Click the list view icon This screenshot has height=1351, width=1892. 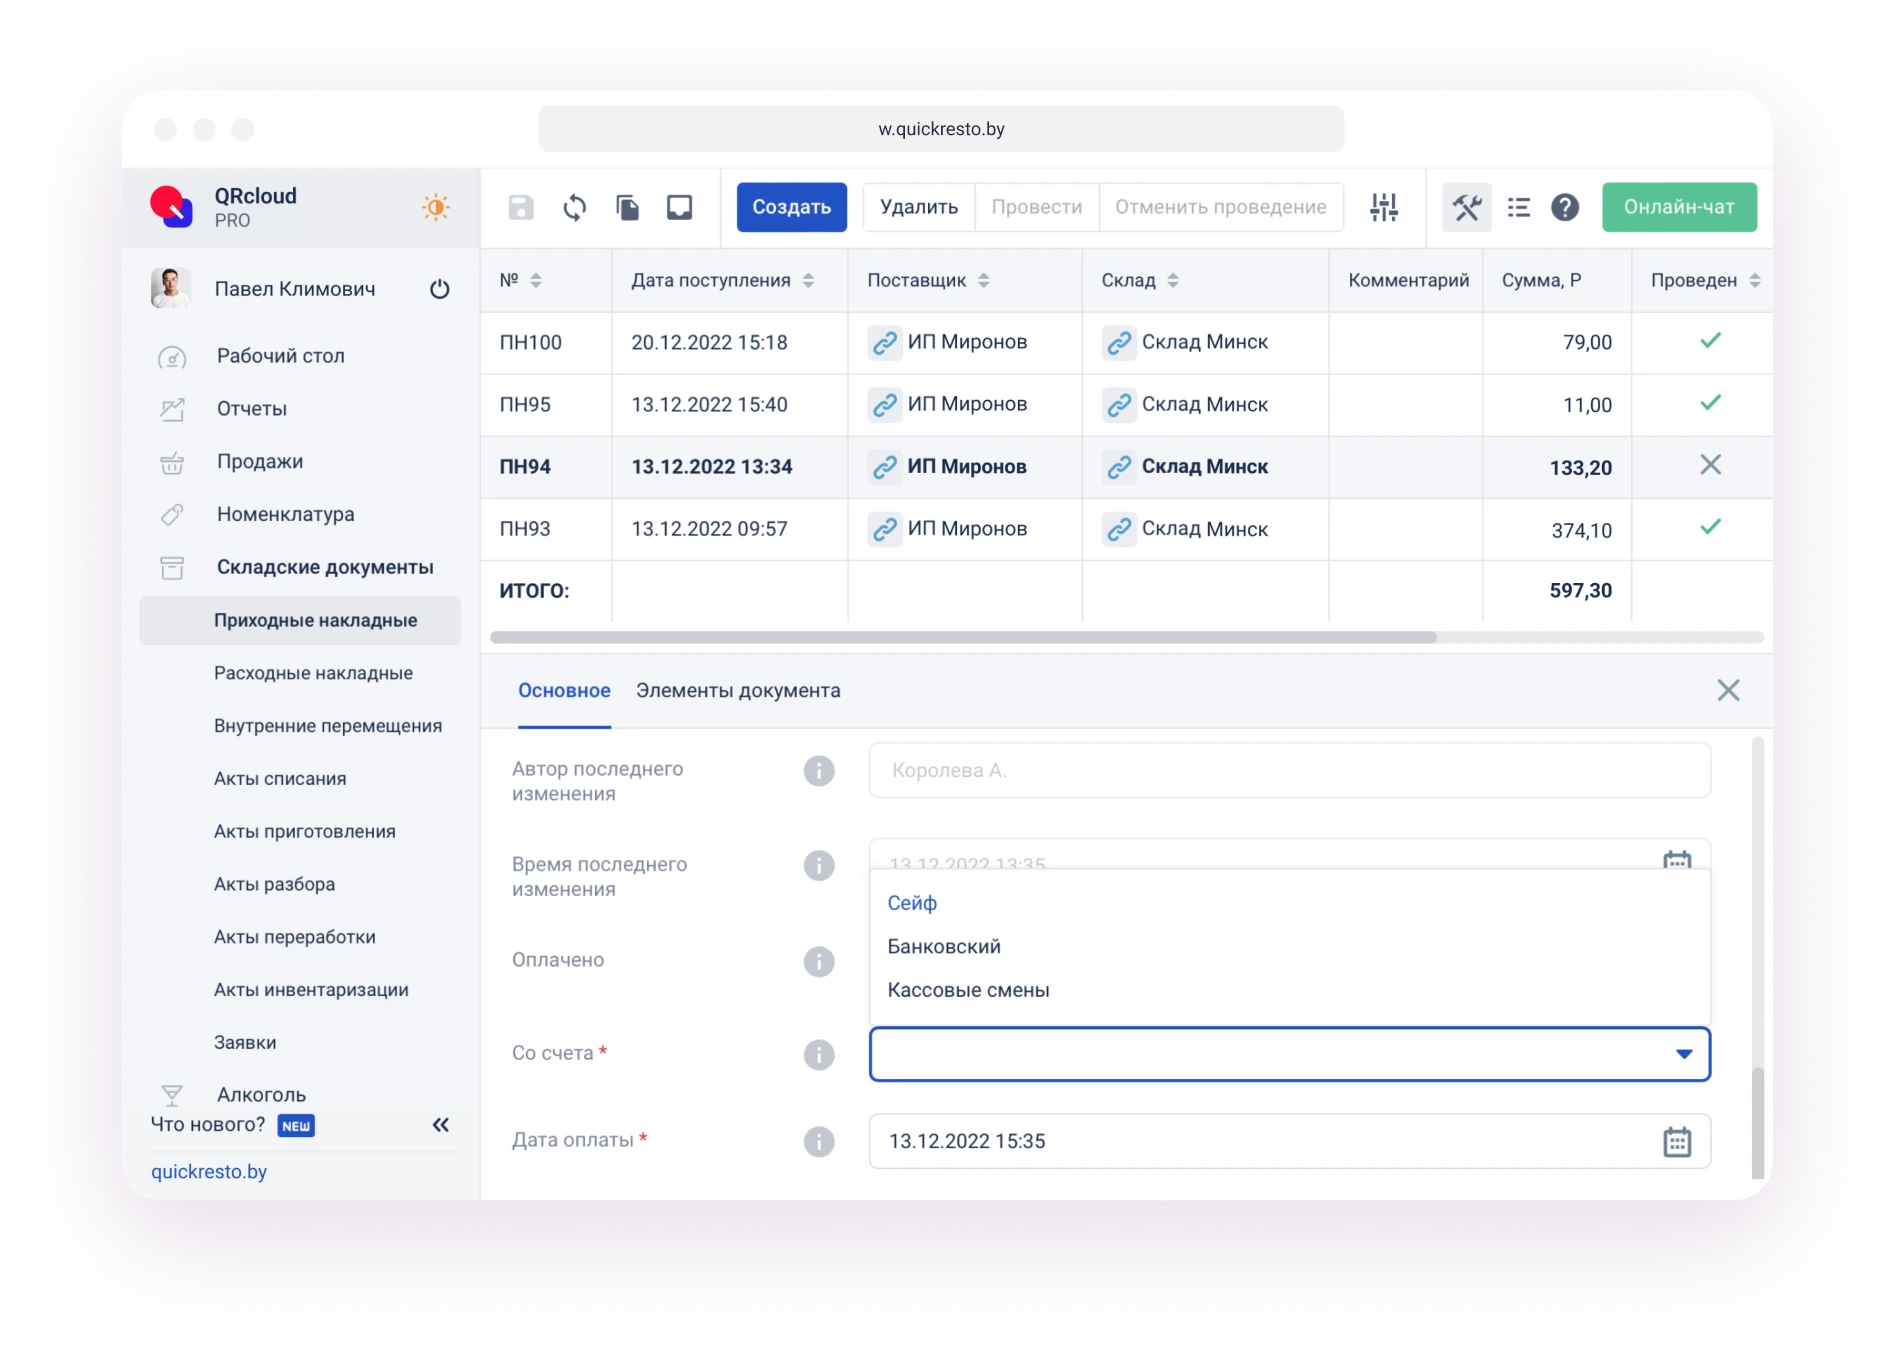[1518, 207]
